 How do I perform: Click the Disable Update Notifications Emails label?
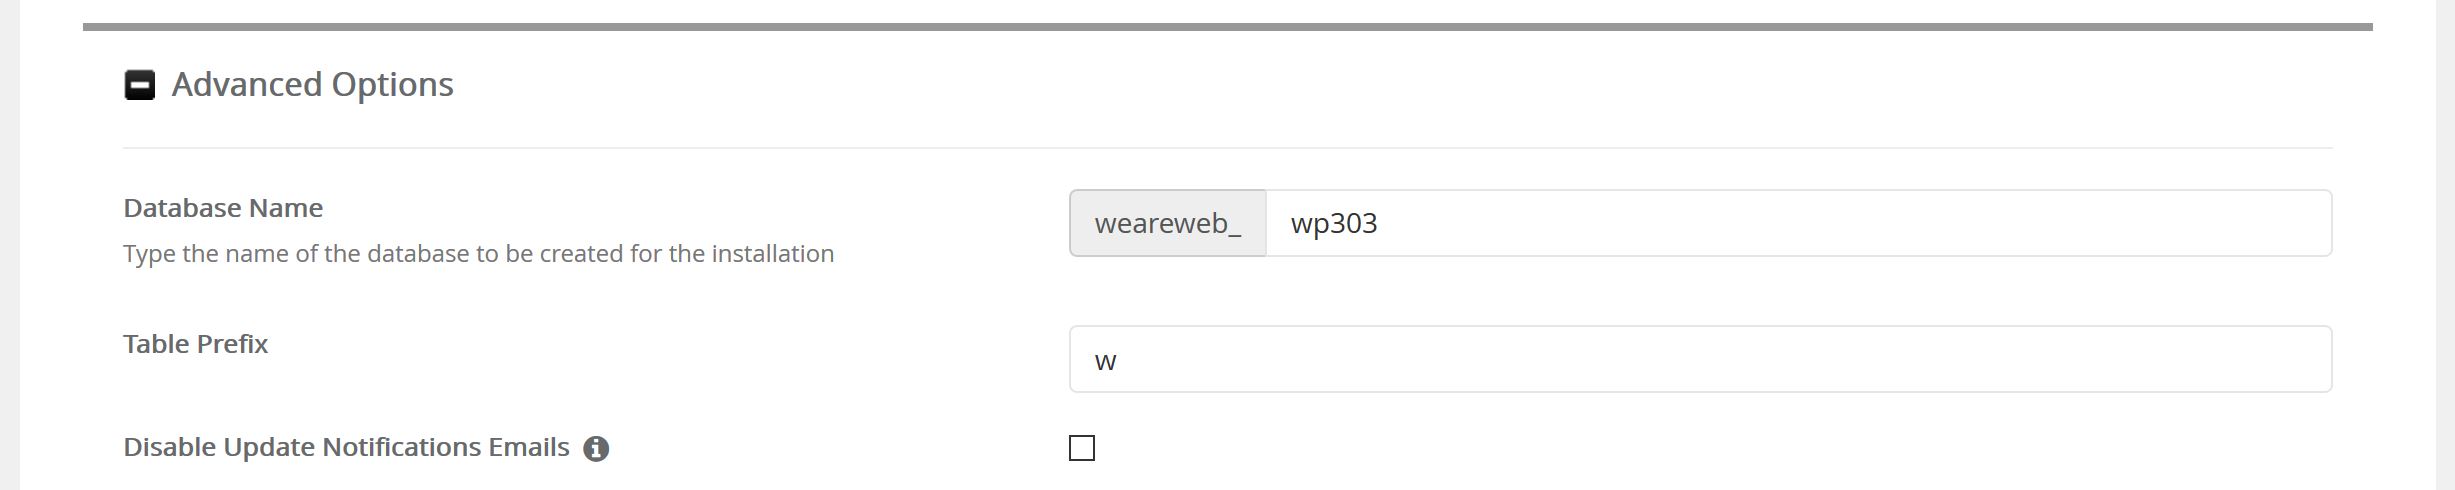pos(346,447)
